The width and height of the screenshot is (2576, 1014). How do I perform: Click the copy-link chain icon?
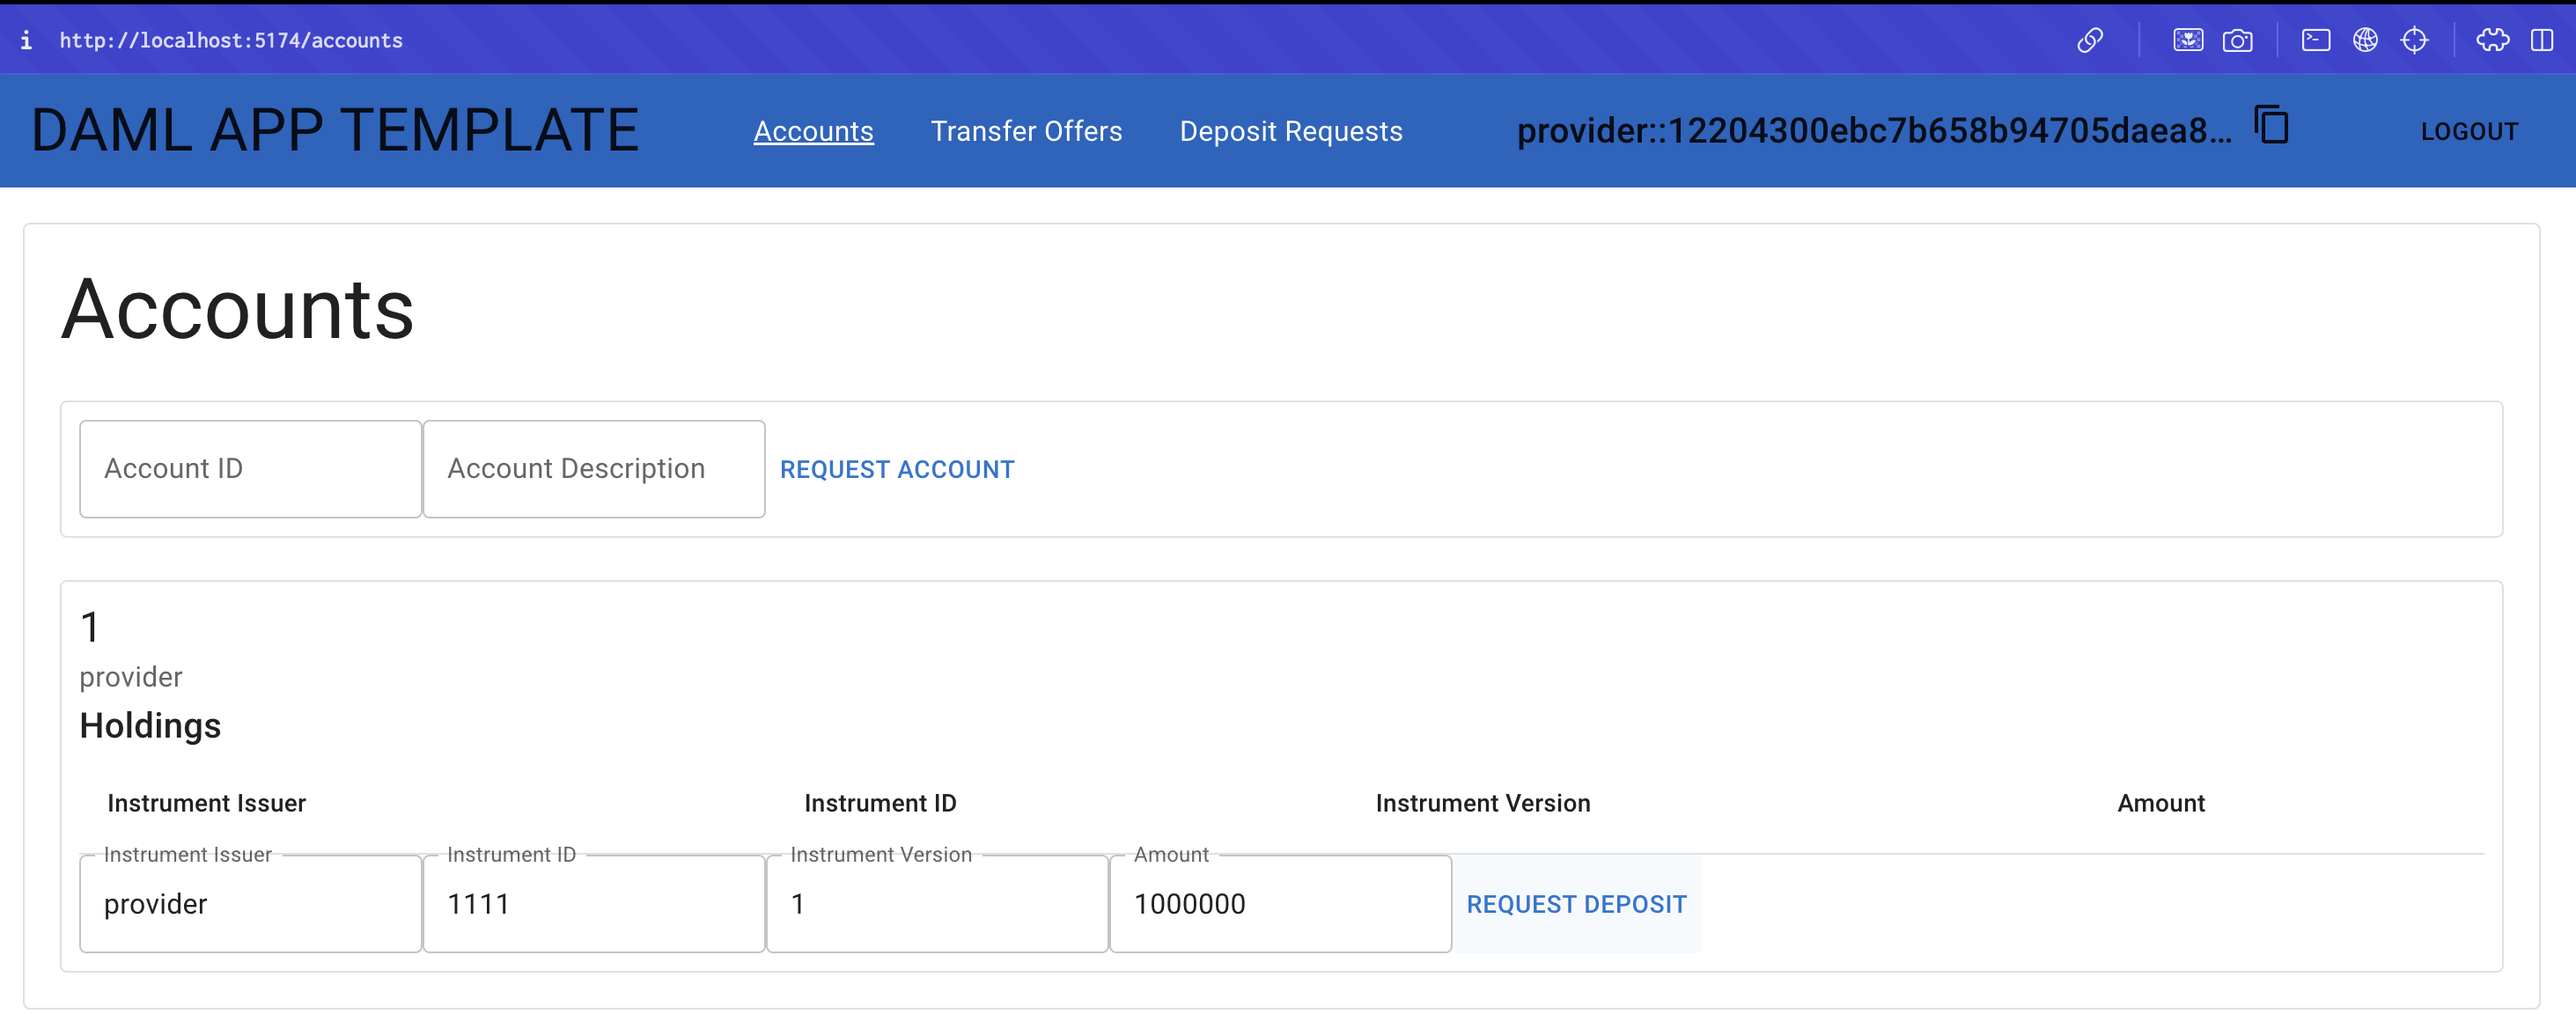[2090, 40]
